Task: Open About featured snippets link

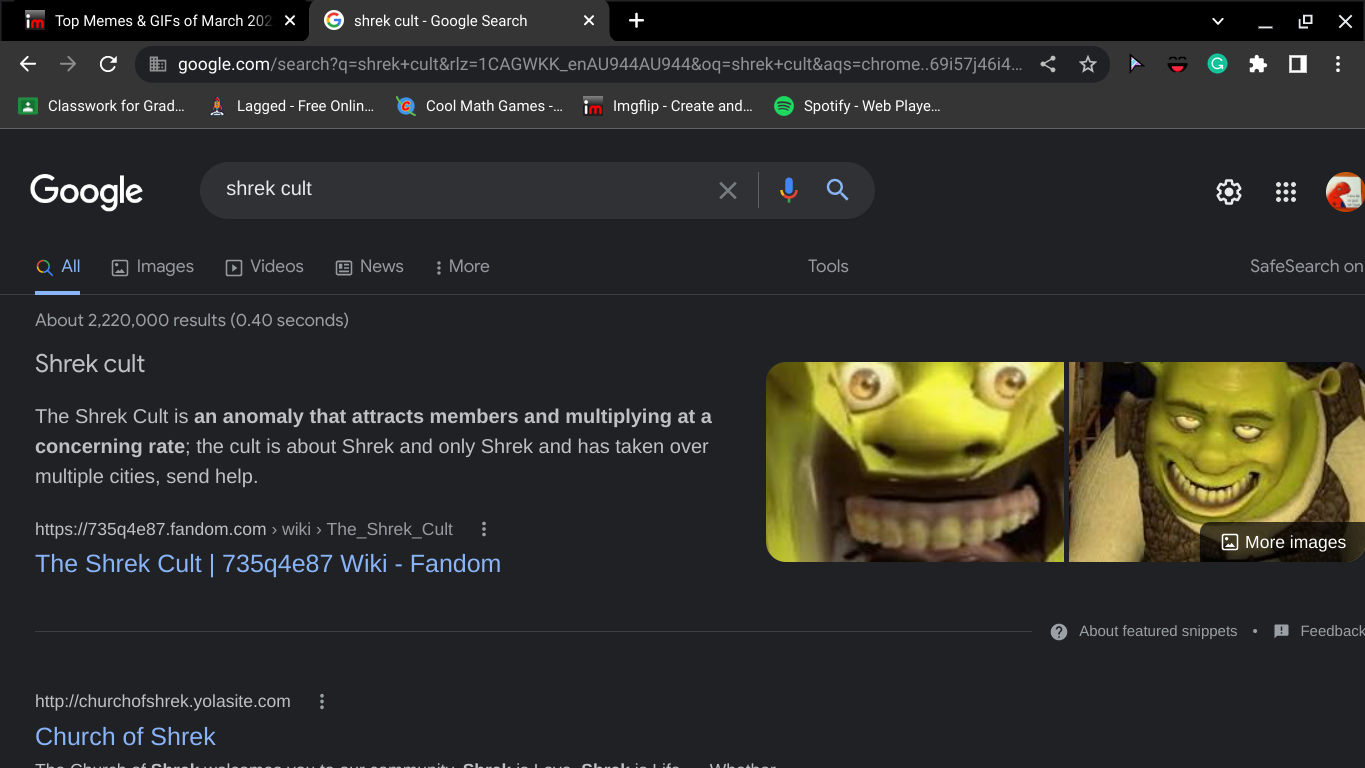Action: tap(1158, 632)
